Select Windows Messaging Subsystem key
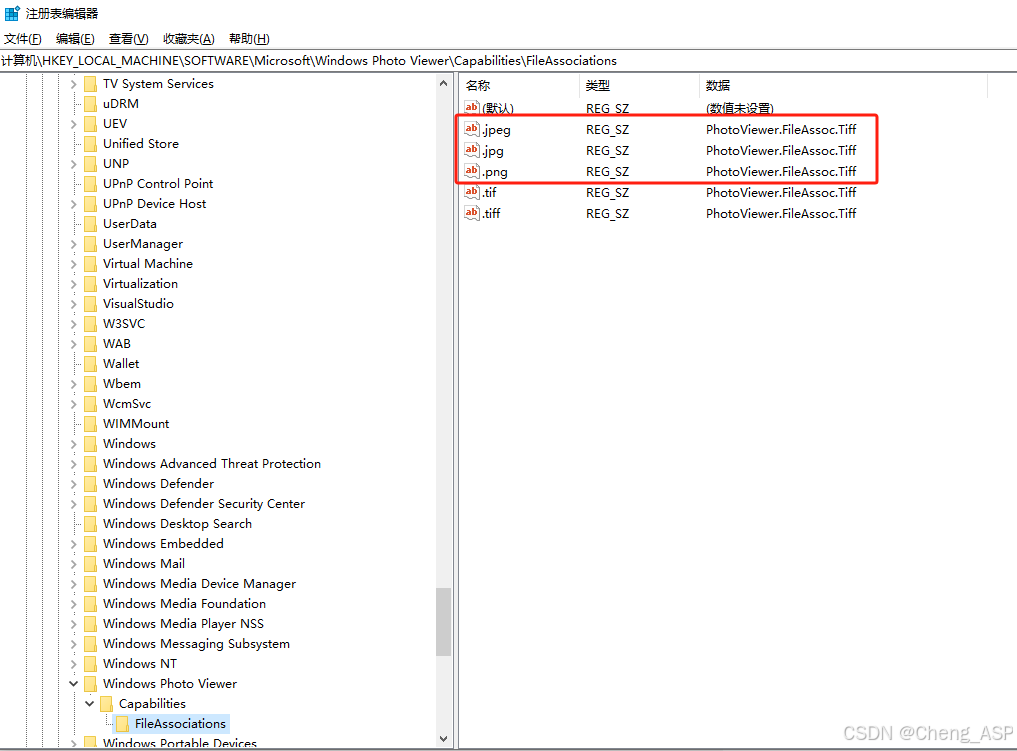Screen dimensions: 1017x751 (196, 644)
